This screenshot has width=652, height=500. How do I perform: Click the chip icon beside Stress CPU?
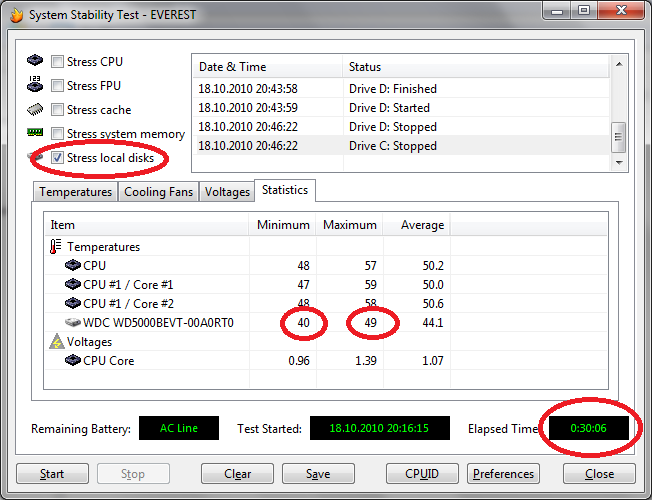[x=35, y=60]
